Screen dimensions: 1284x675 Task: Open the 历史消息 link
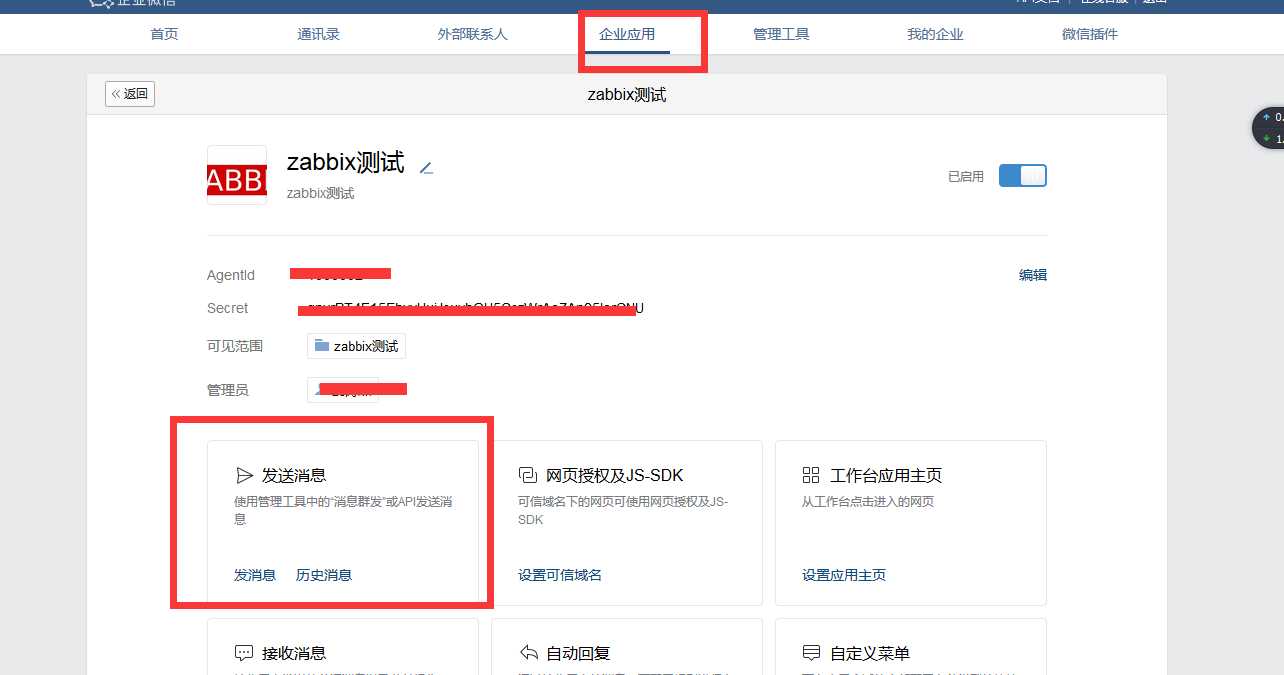pyautogui.click(x=324, y=575)
